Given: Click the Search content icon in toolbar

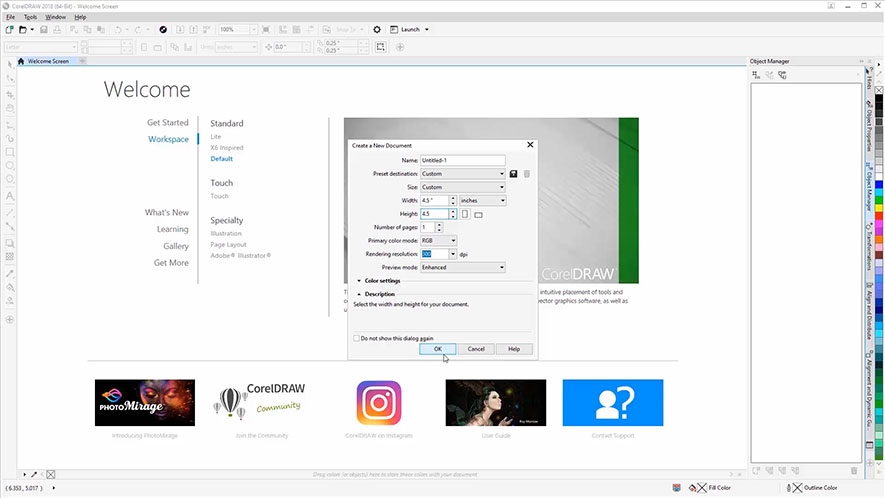Looking at the screenshot, I should click(x=163, y=30).
